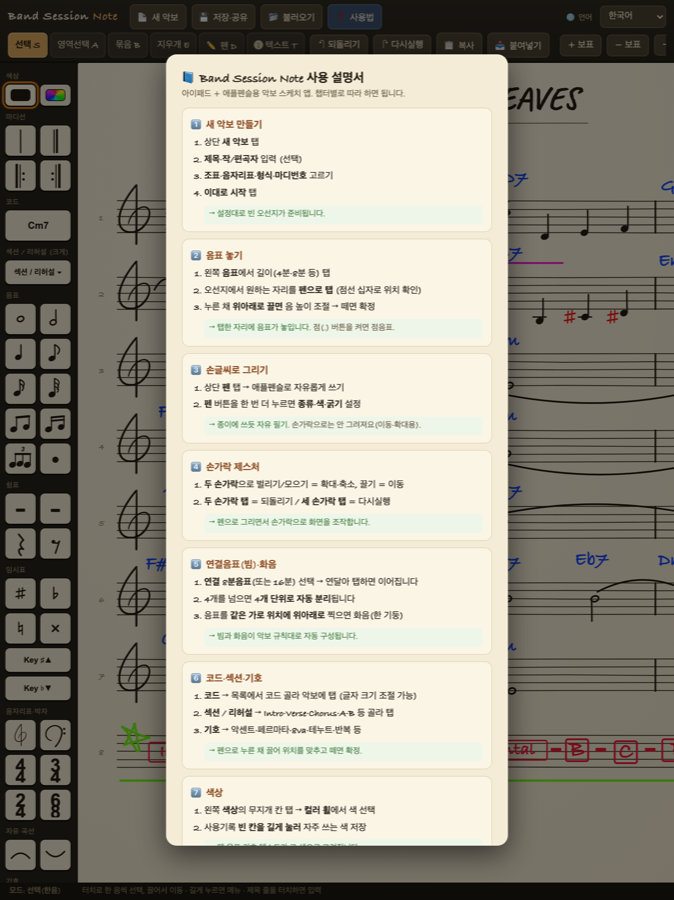
Task: Activate the 펜 pen tool
Action: tap(222, 45)
